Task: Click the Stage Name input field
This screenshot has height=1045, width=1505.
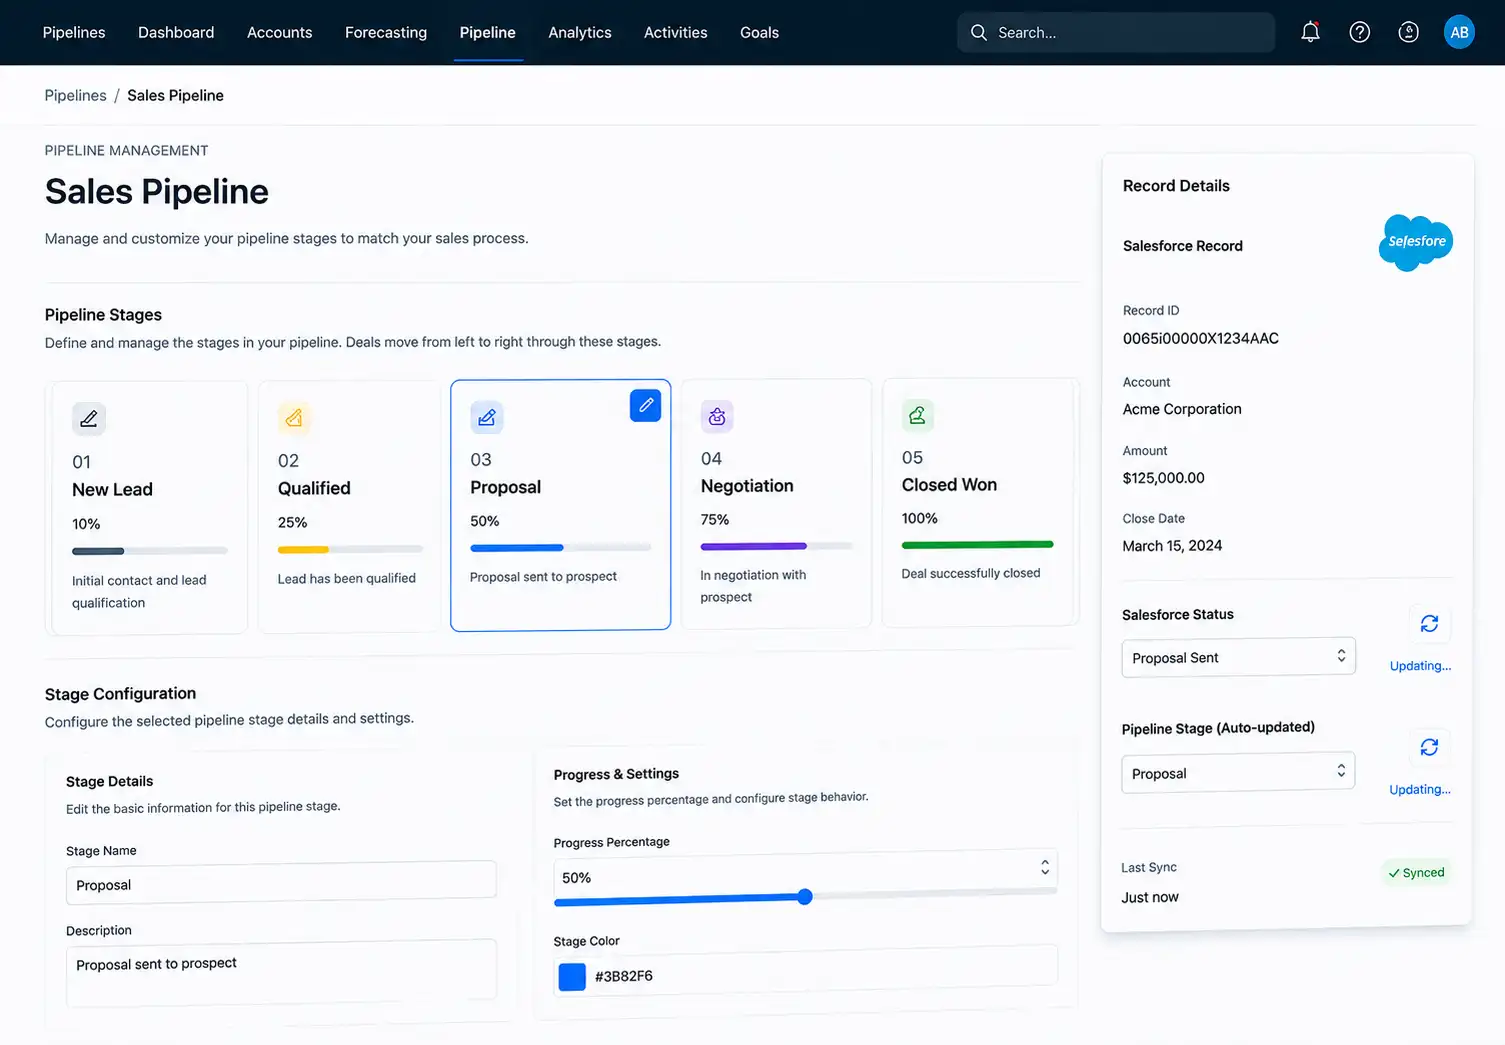Action: click(281, 882)
